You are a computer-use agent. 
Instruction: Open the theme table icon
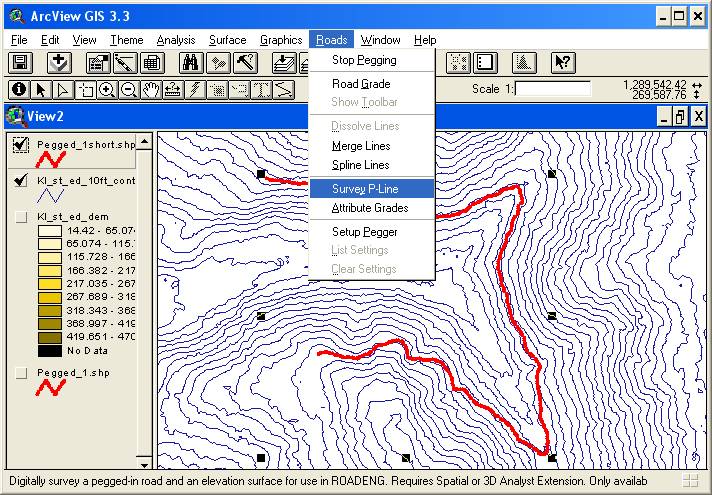(151, 63)
